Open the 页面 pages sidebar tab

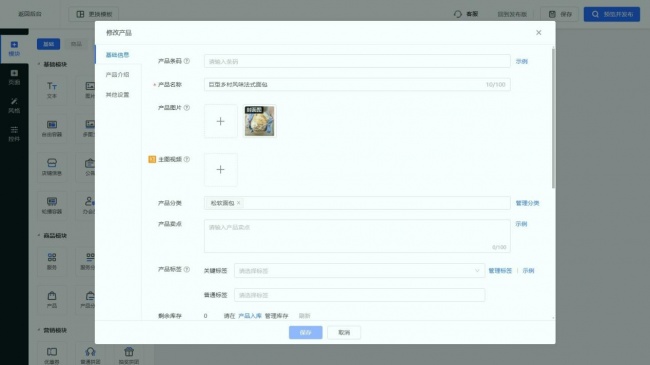point(14,77)
